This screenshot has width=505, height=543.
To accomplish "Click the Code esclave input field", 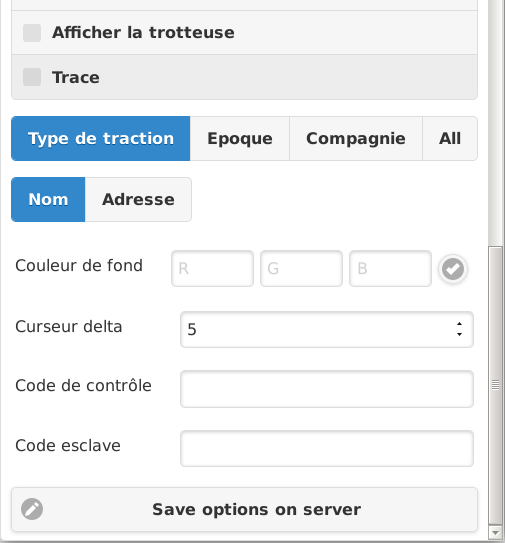I will [327, 448].
